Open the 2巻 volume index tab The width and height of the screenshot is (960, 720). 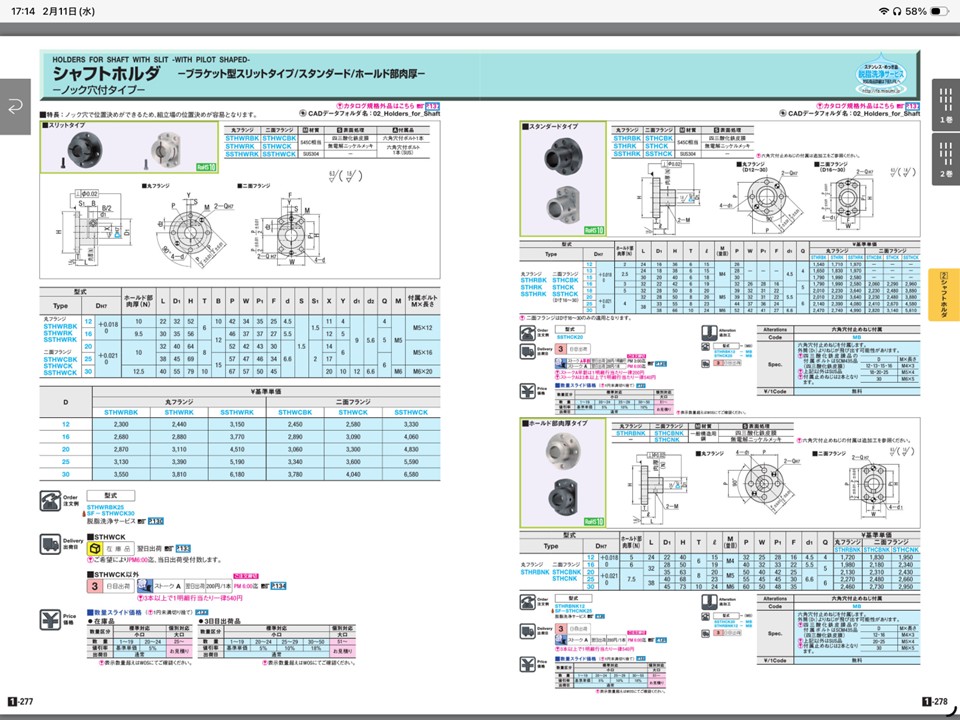coord(945,160)
